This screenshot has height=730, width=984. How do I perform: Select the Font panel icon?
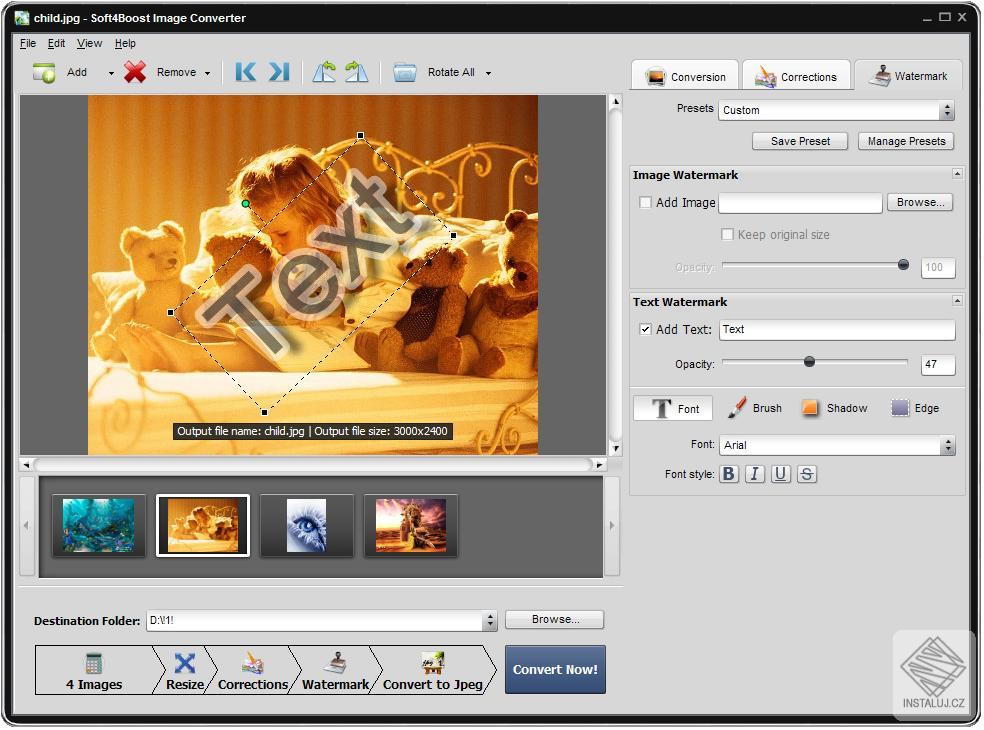click(x=672, y=408)
